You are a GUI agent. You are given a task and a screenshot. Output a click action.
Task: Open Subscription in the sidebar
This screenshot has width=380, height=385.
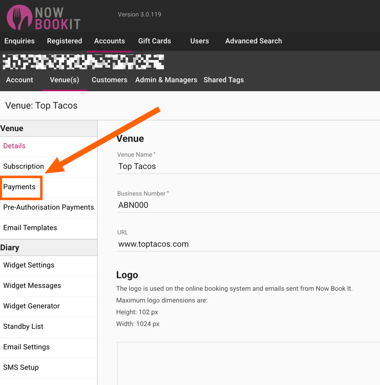point(48,166)
